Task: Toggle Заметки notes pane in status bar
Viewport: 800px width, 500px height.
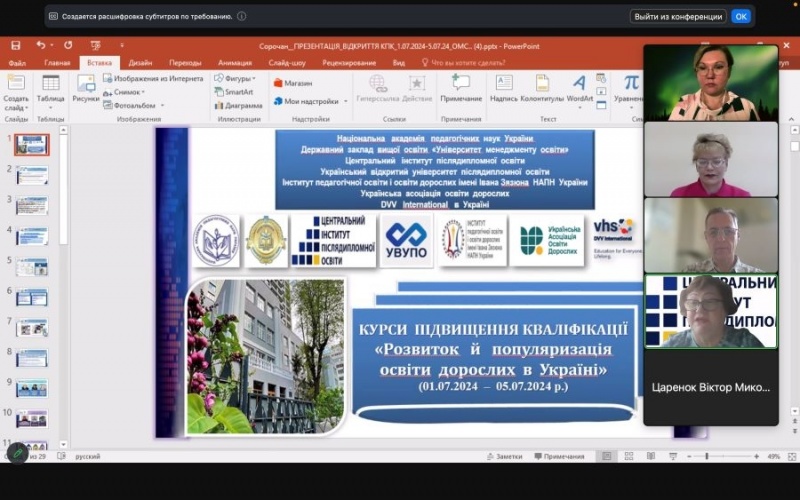Action: pyautogui.click(x=503, y=456)
